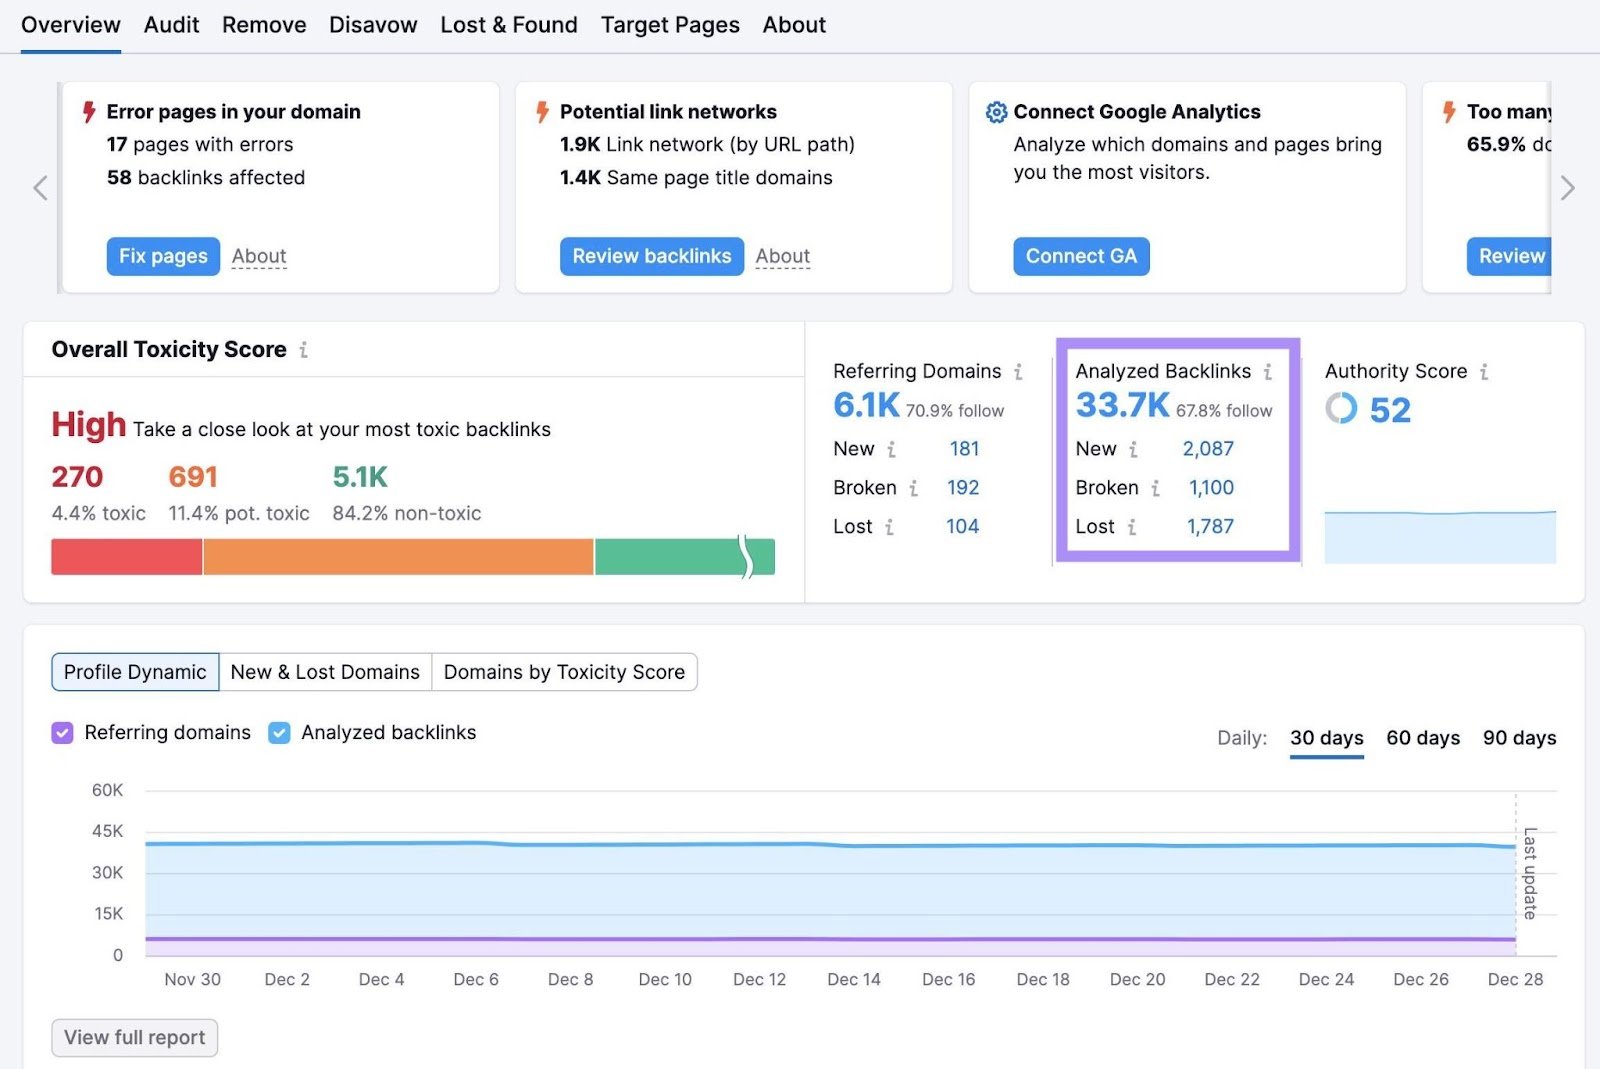Switch chart to 90 days view
This screenshot has height=1069, width=1600.
point(1519,738)
